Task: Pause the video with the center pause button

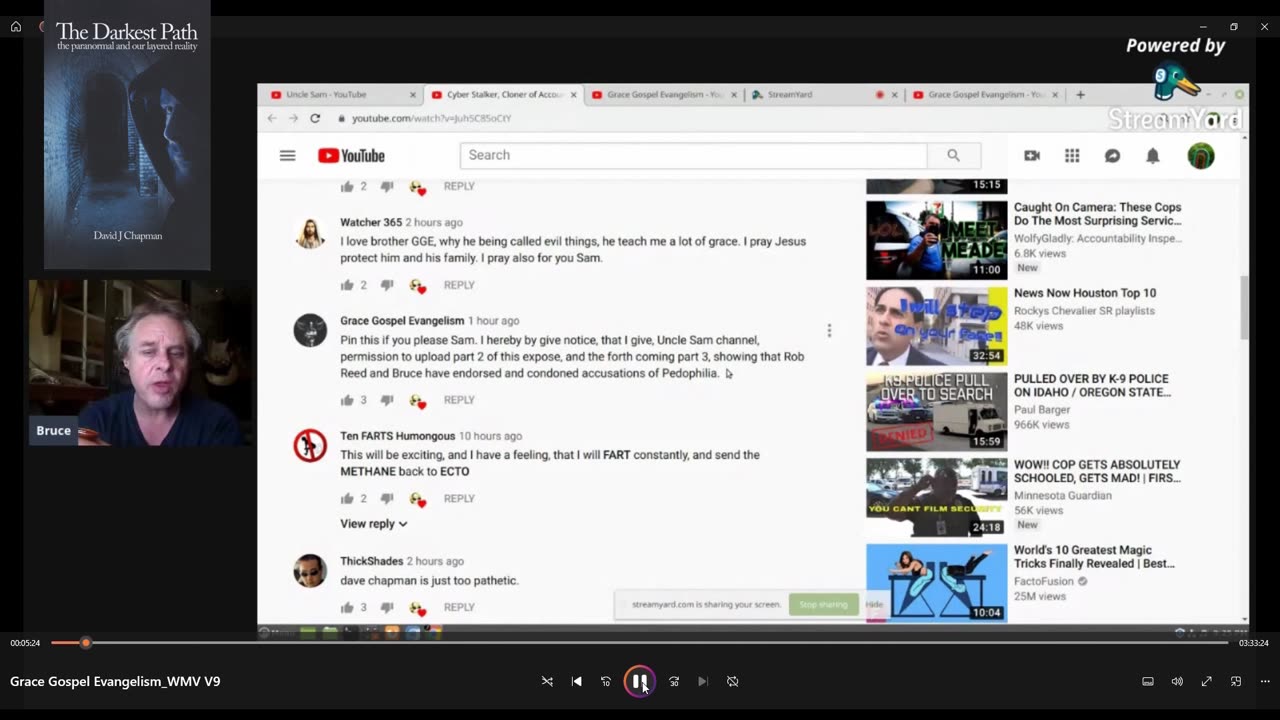Action: (639, 681)
